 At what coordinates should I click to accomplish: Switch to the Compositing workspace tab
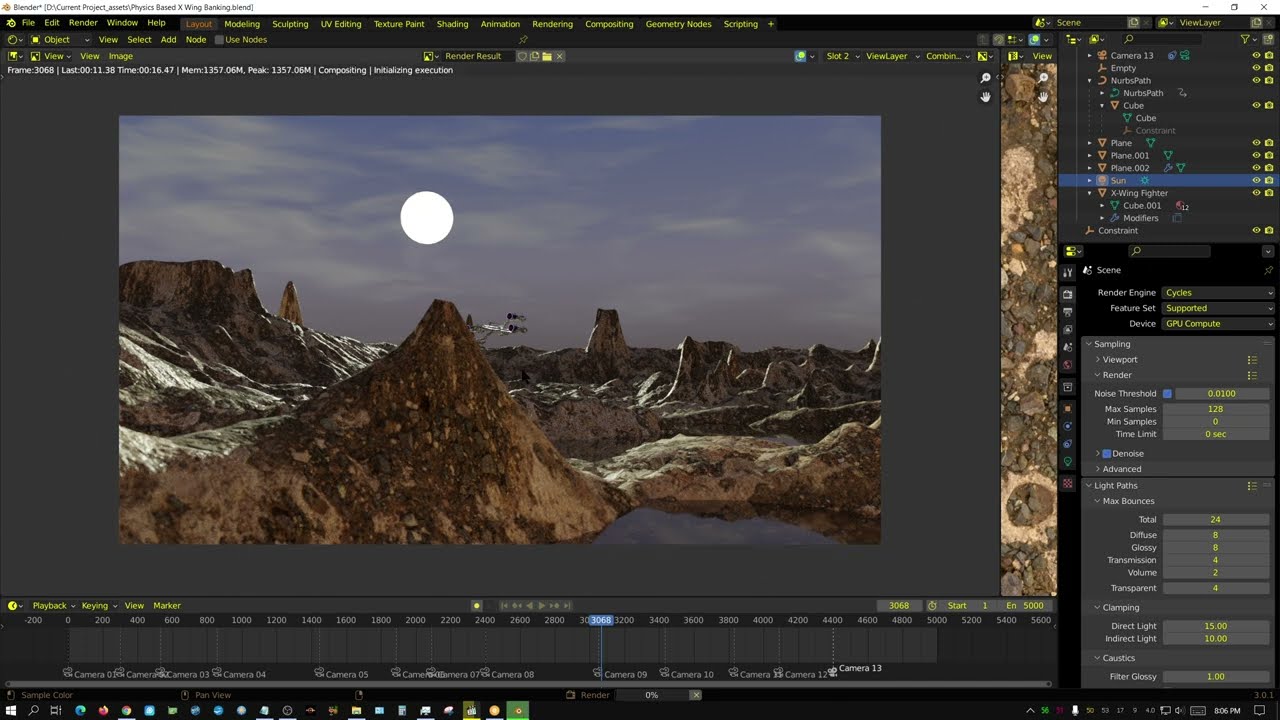click(x=609, y=24)
